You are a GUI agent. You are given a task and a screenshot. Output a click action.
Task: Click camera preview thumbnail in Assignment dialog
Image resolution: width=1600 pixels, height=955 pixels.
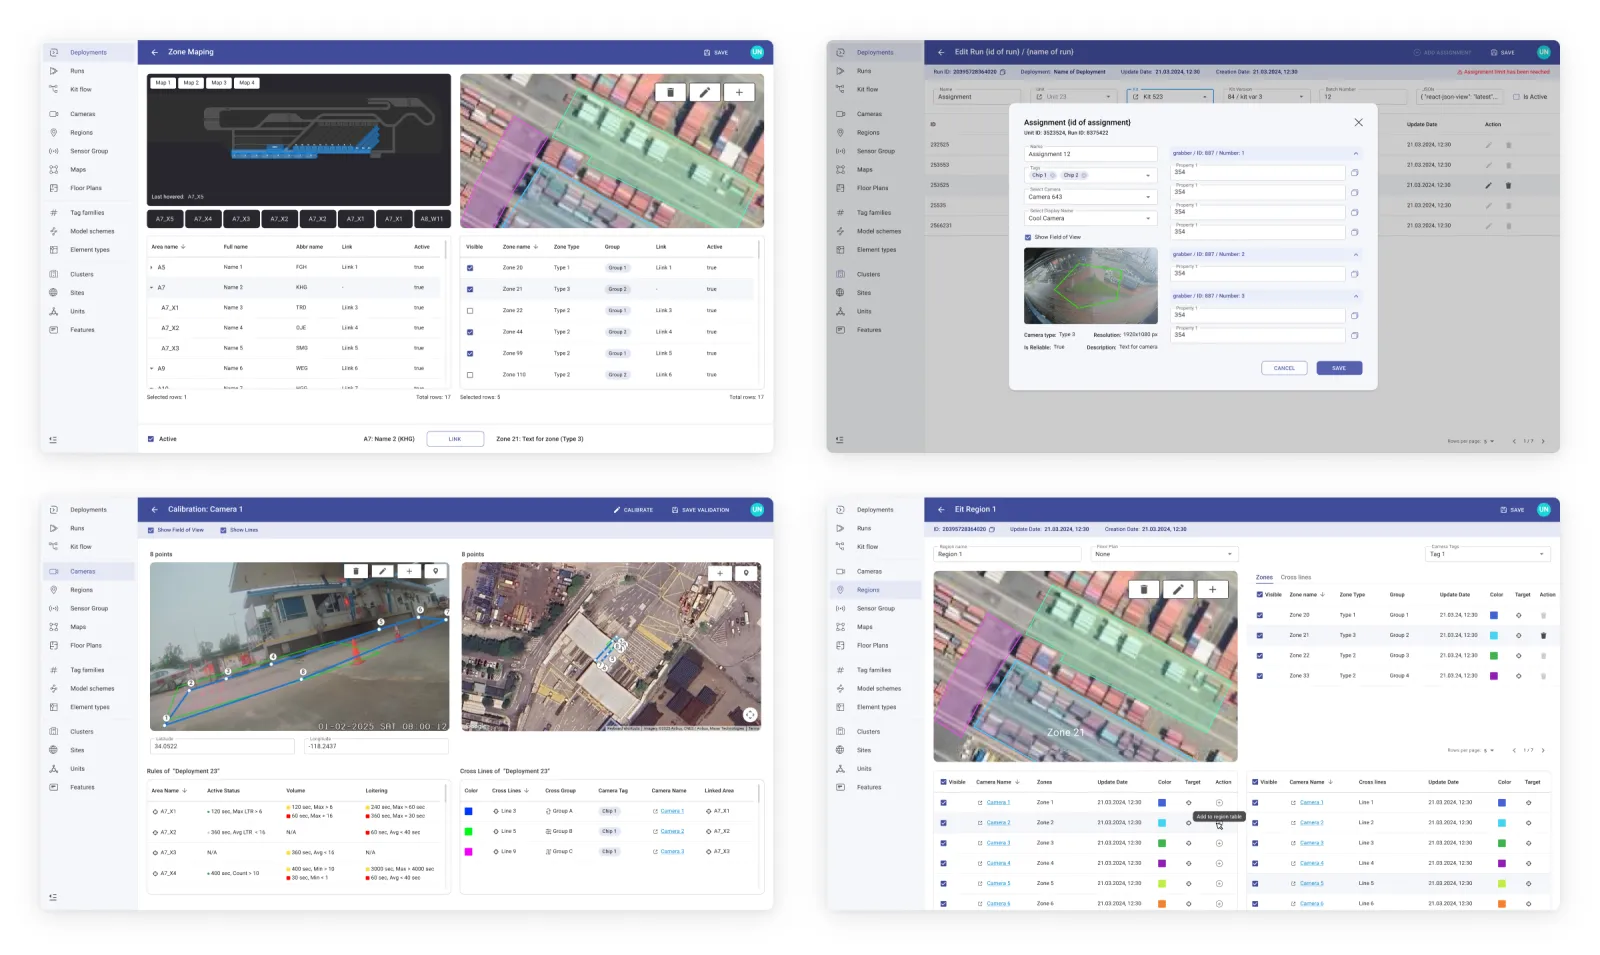[x=1091, y=286]
